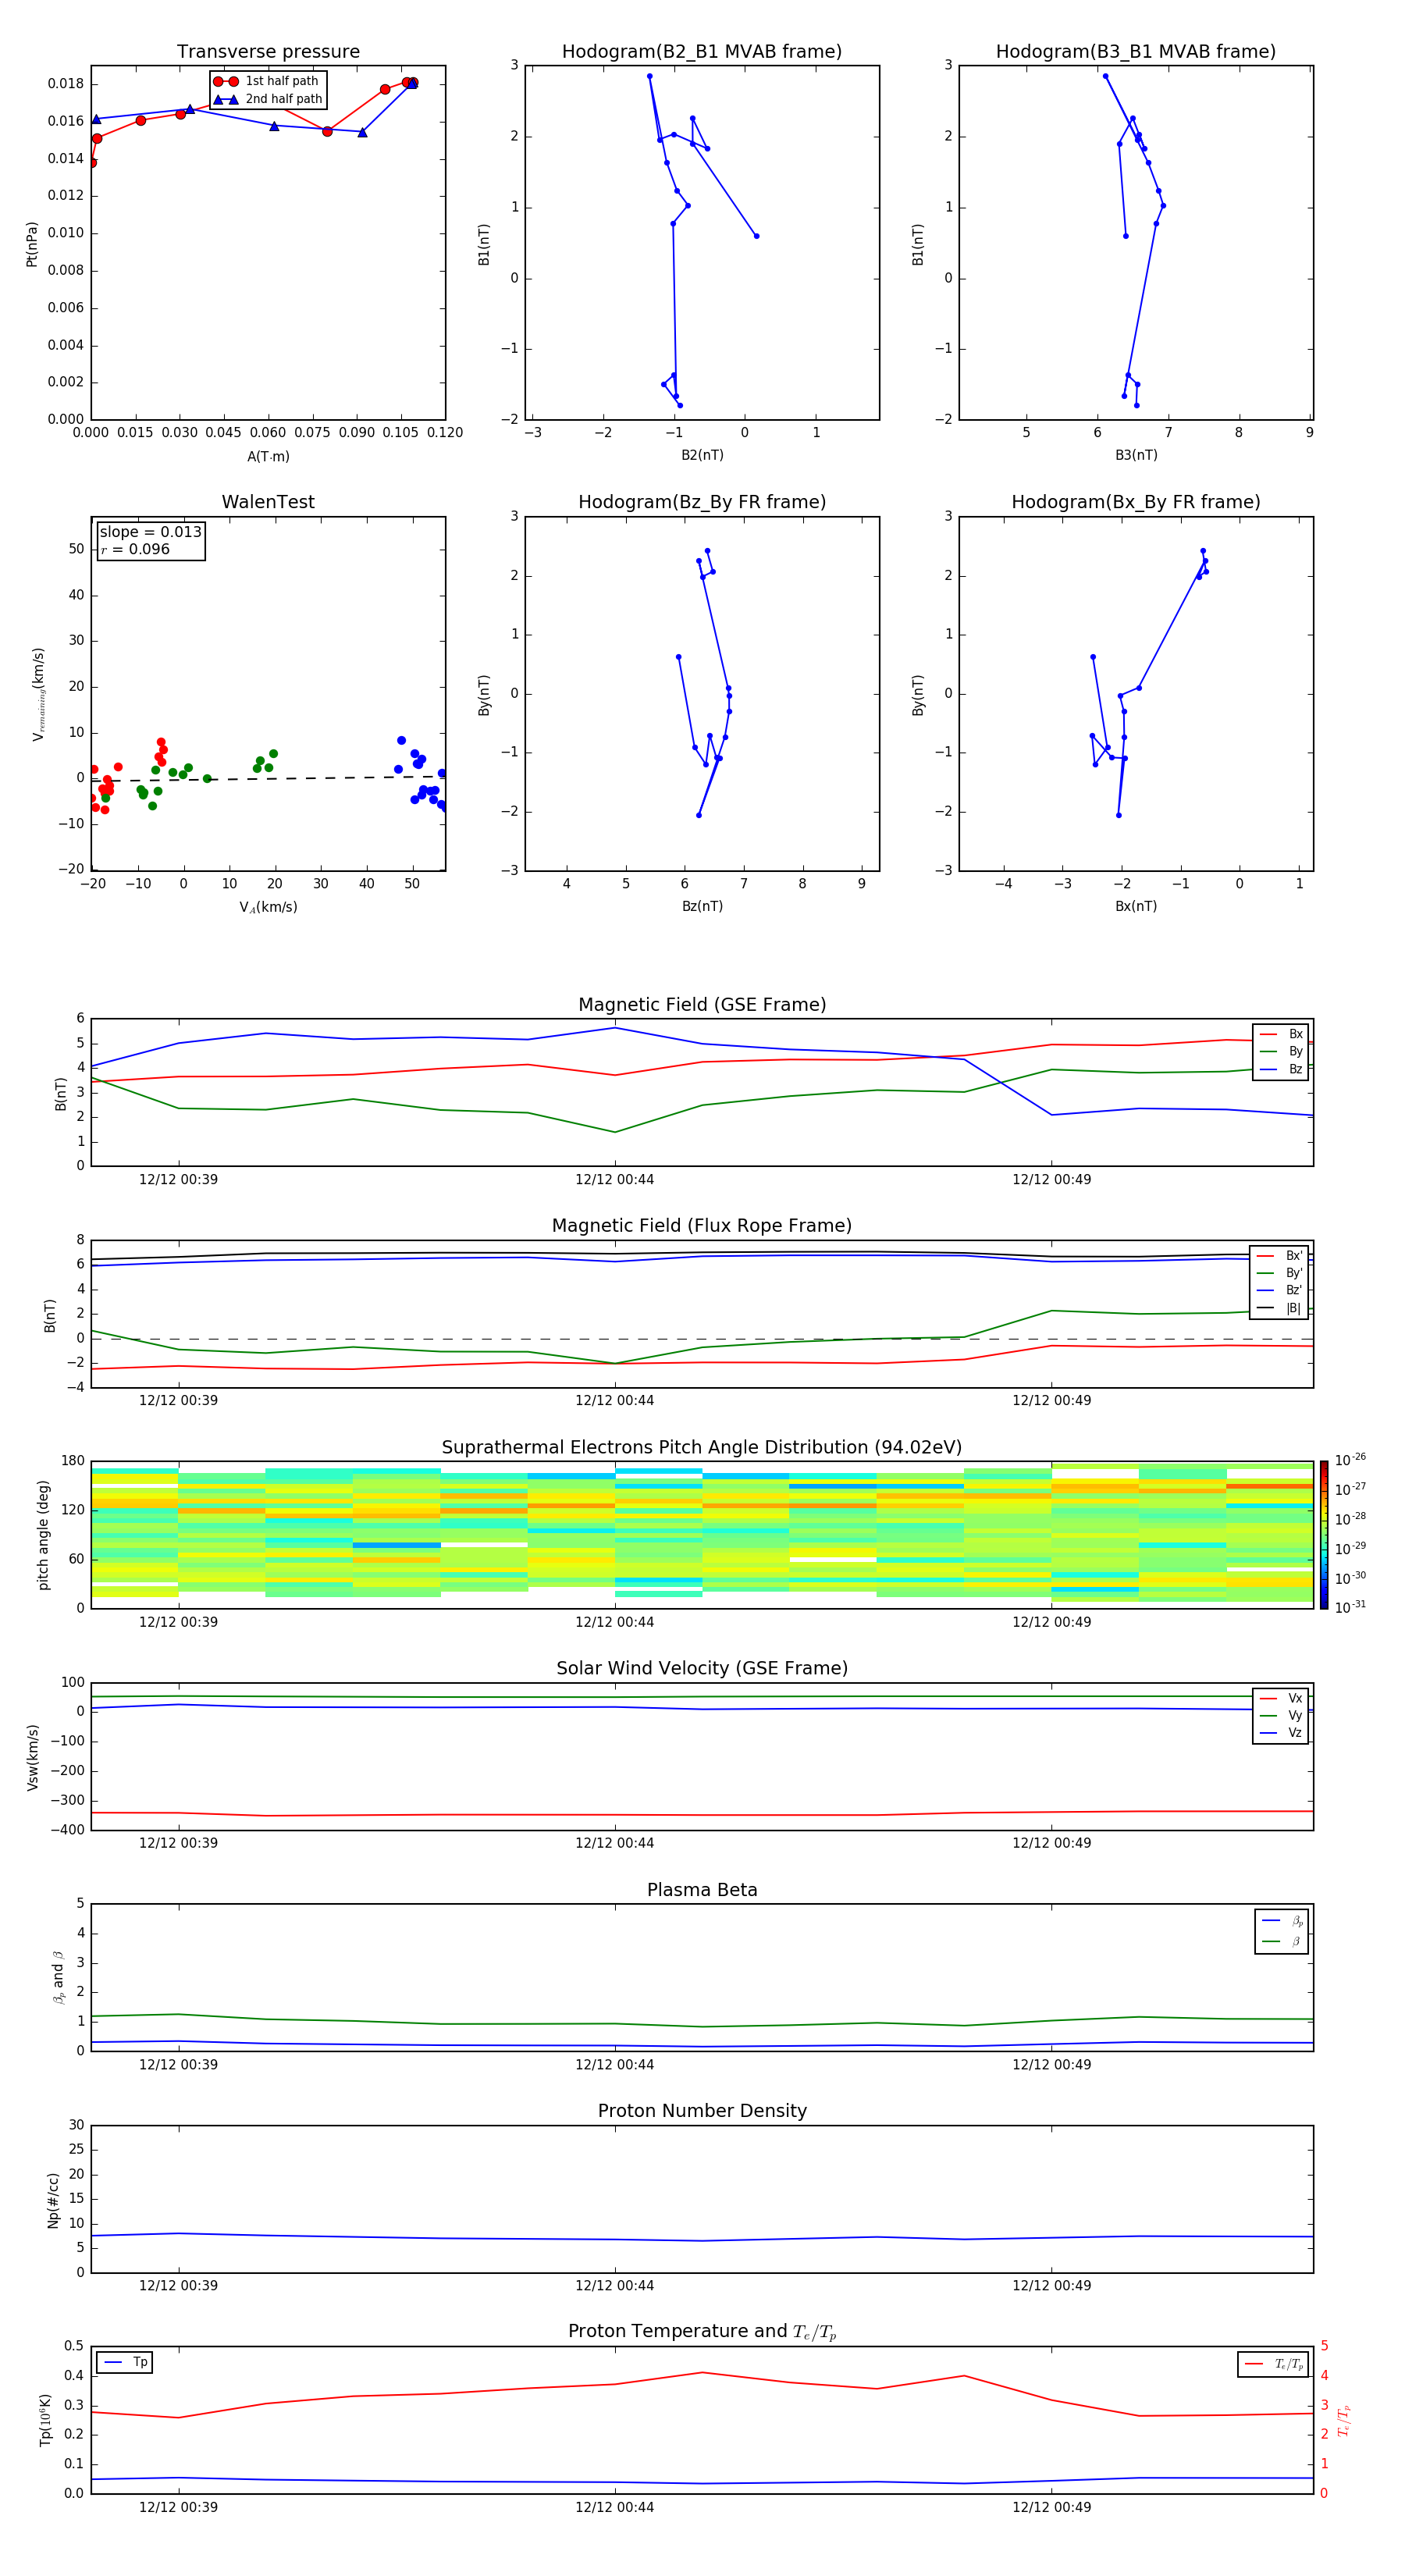The height and width of the screenshot is (2576, 1405).
Task: Click the 'VA(km/s)' x-axis label in WalenTest
Action: tap(268, 907)
